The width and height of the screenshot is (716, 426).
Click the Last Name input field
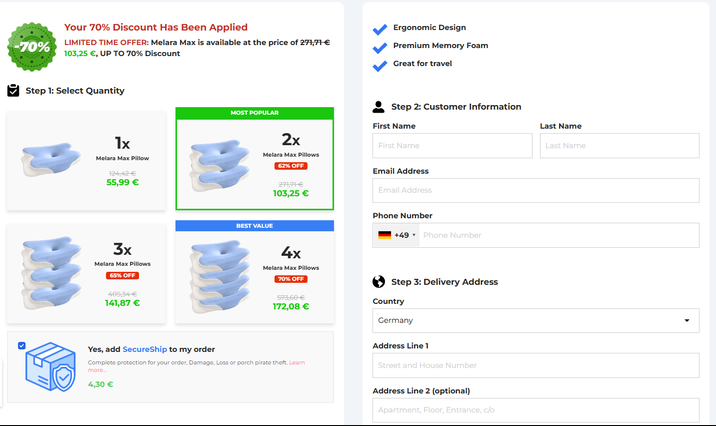(619, 146)
